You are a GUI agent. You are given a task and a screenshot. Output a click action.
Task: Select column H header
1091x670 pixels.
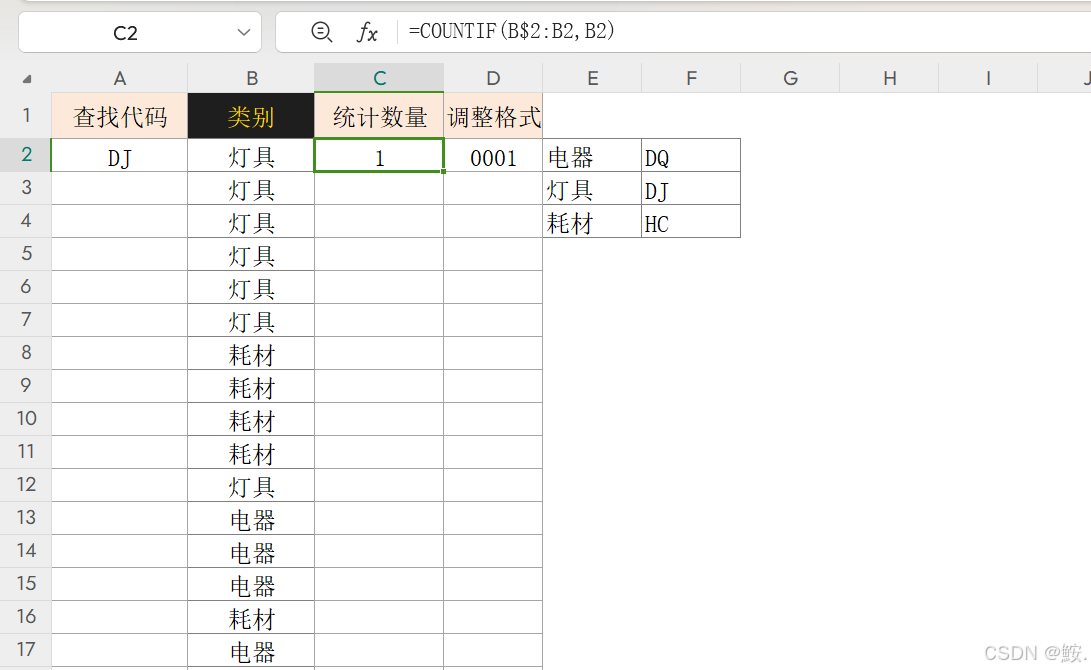click(889, 79)
